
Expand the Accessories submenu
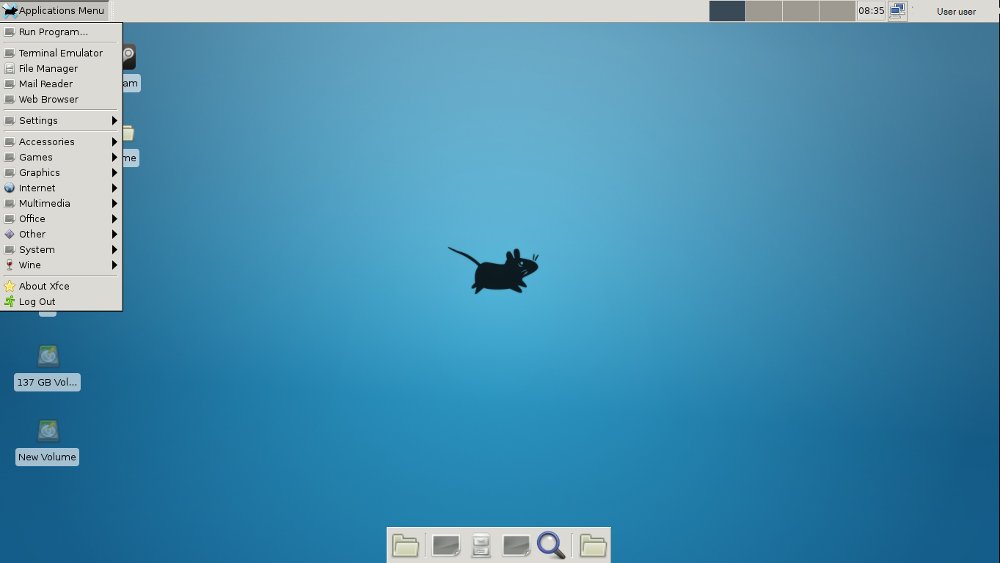click(x=61, y=142)
